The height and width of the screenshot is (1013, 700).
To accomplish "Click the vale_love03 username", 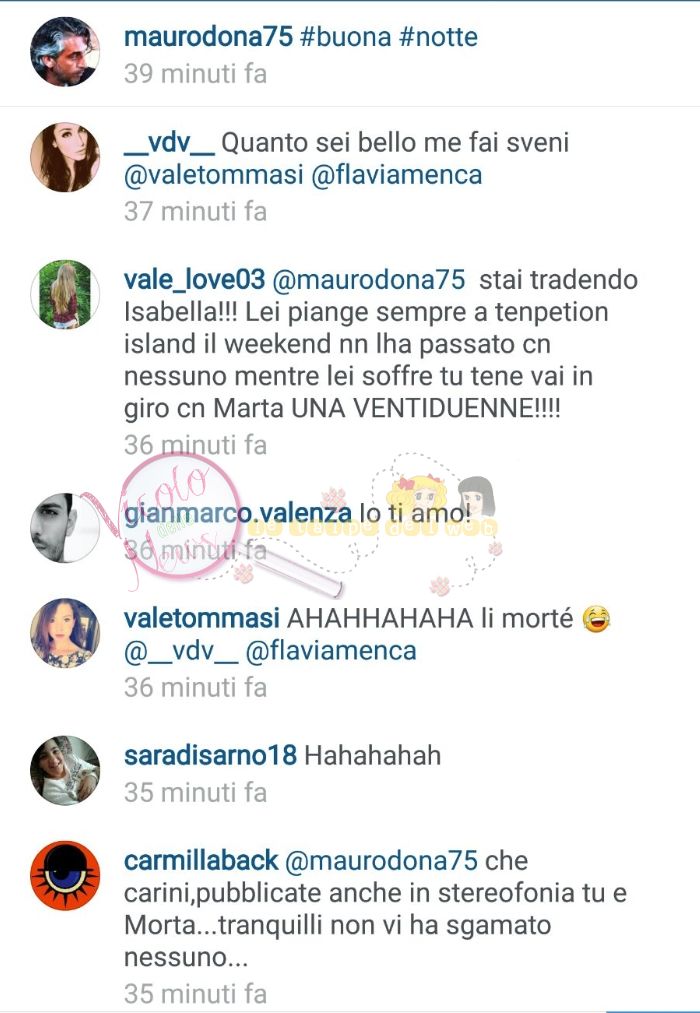I will tap(194, 280).
